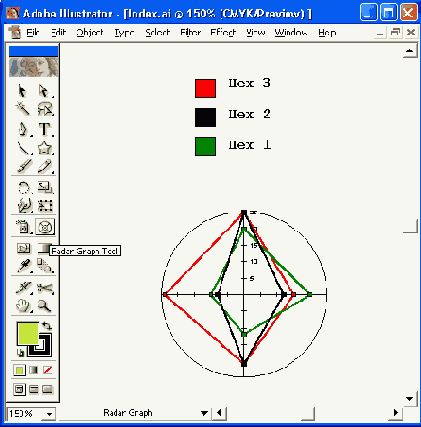This screenshot has width=421, height=427.
Task: Select the black arrow Selection tool
Action: [x=22, y=91]
